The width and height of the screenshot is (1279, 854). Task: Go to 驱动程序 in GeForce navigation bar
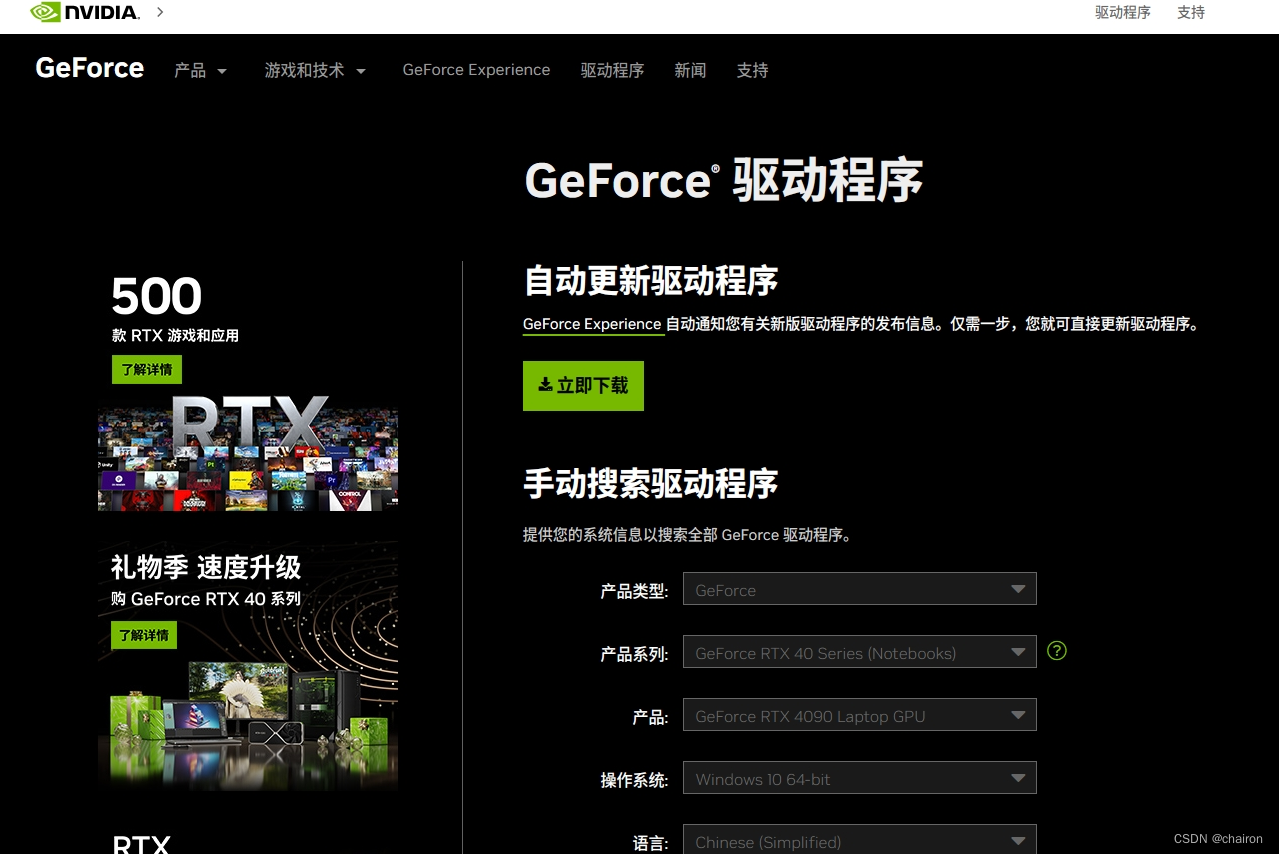612,70
